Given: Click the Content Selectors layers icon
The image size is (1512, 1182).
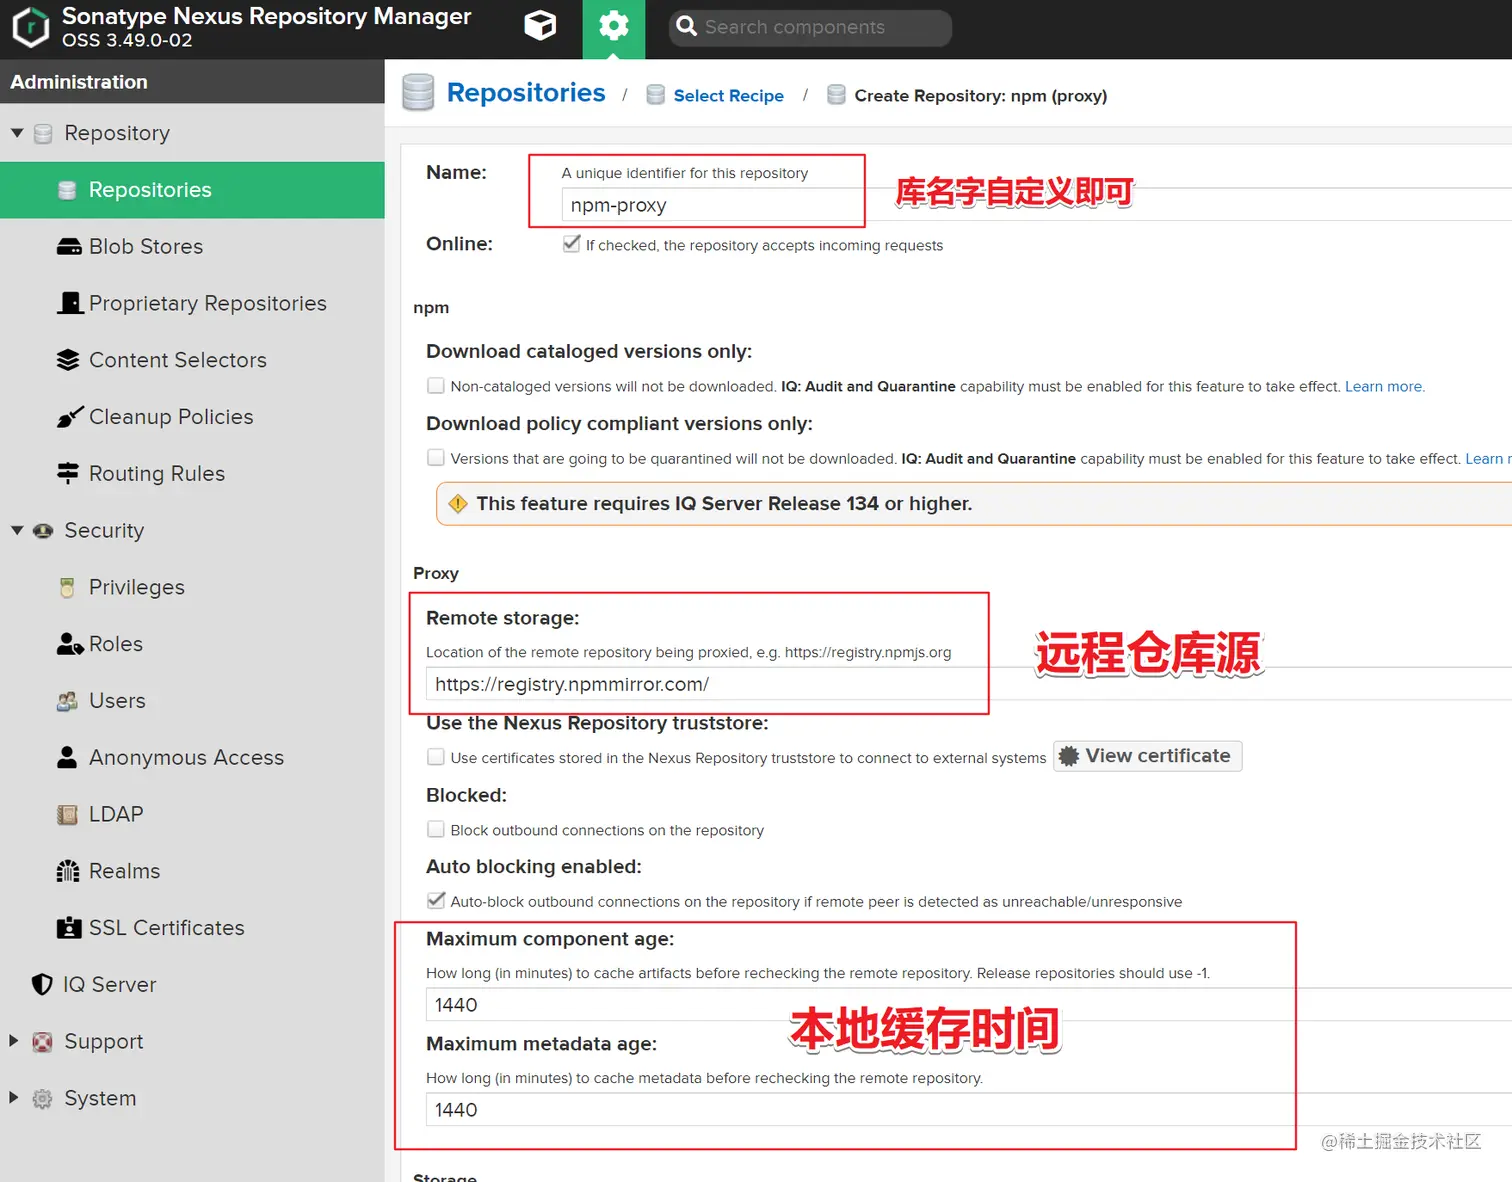Looking at the screenshot, I should 68,360.
